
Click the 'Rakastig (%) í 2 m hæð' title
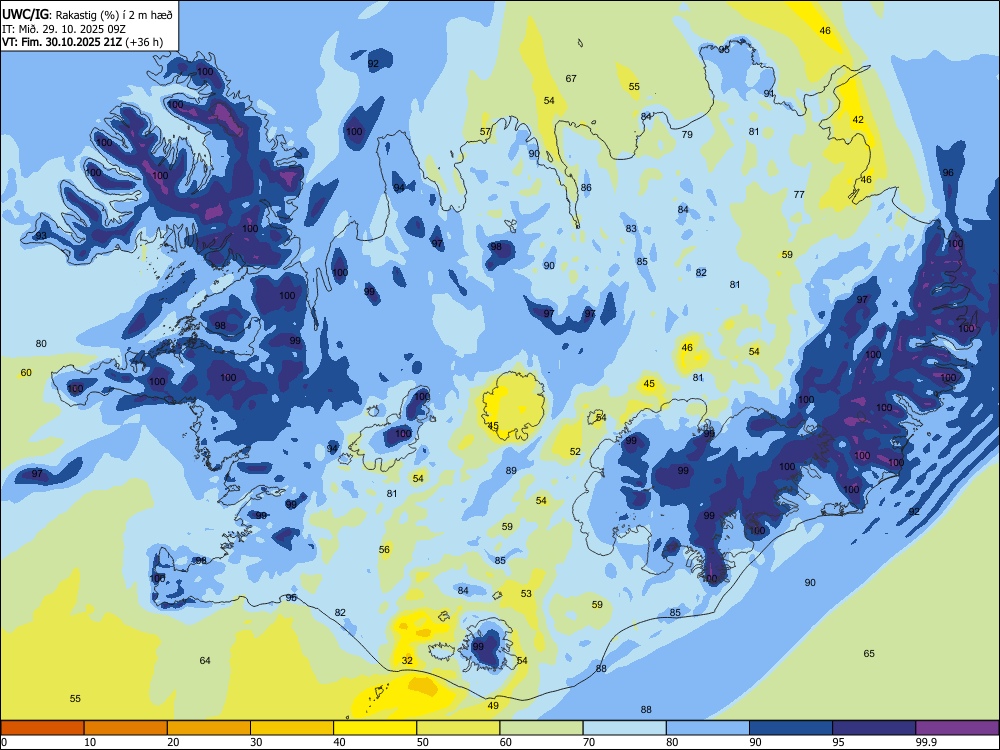114,13
